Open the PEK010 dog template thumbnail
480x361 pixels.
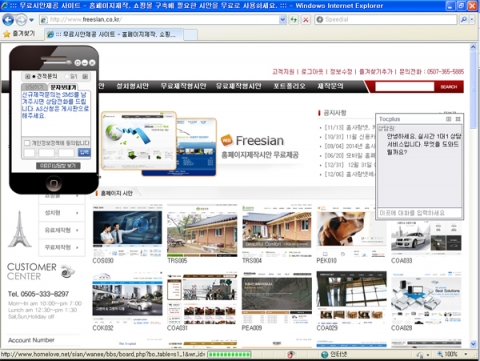[352, 231]
